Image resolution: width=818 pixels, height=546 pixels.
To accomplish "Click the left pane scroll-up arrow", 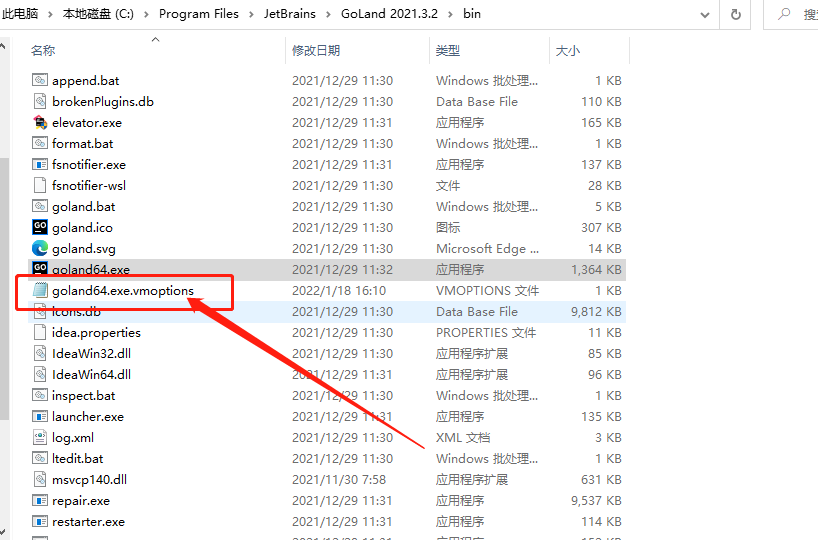I will tap(3, 46).
